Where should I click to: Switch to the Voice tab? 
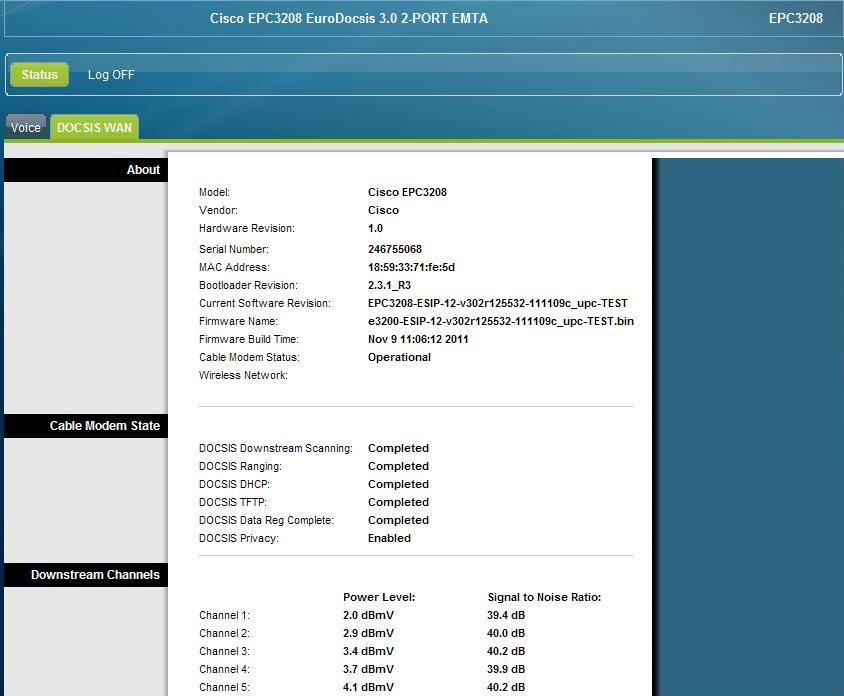26,128
